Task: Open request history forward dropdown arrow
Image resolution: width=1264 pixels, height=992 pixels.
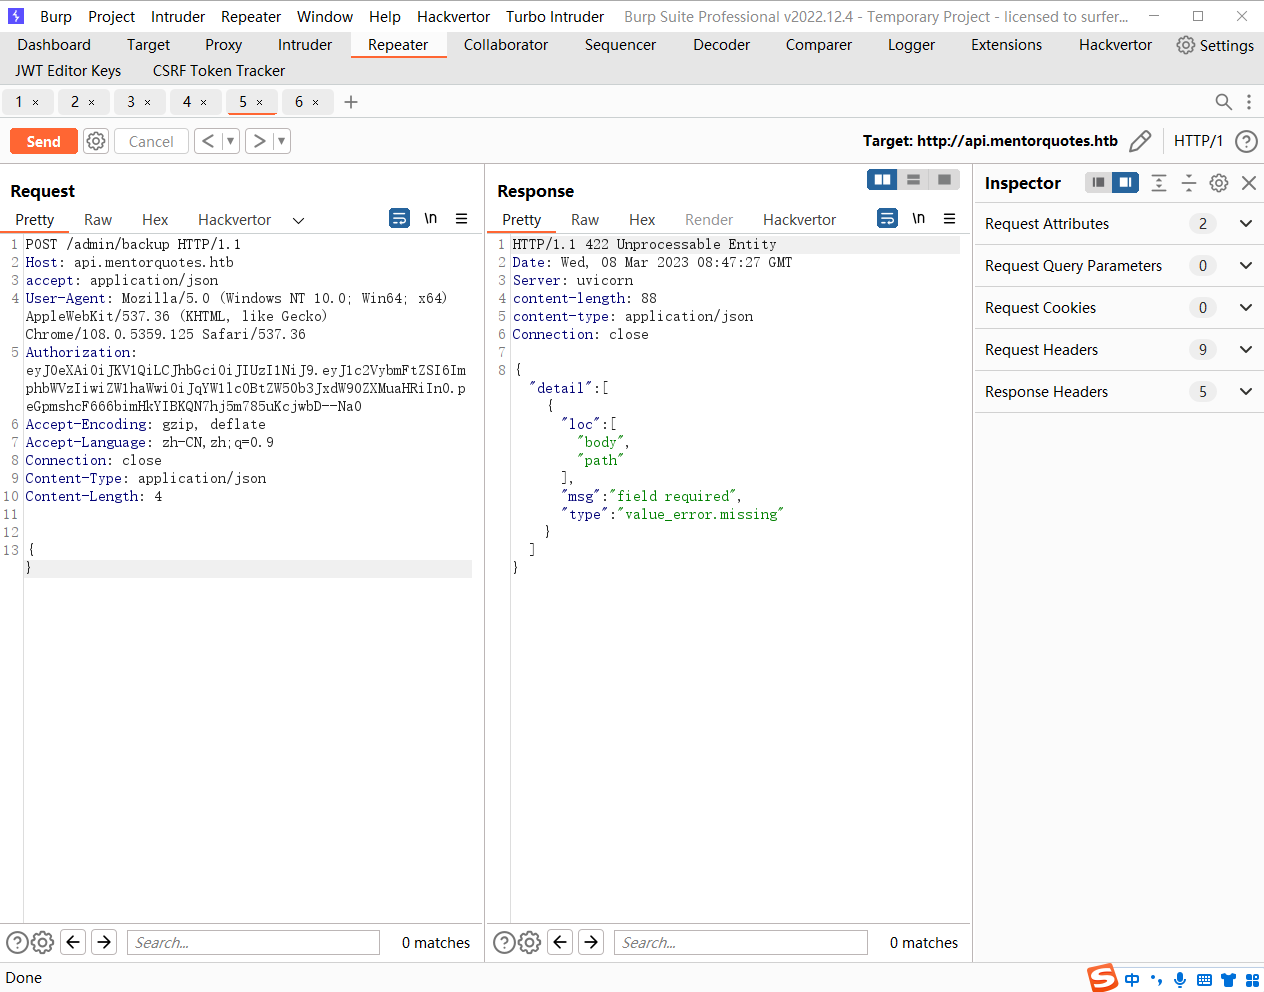Action: click(282, 141)
